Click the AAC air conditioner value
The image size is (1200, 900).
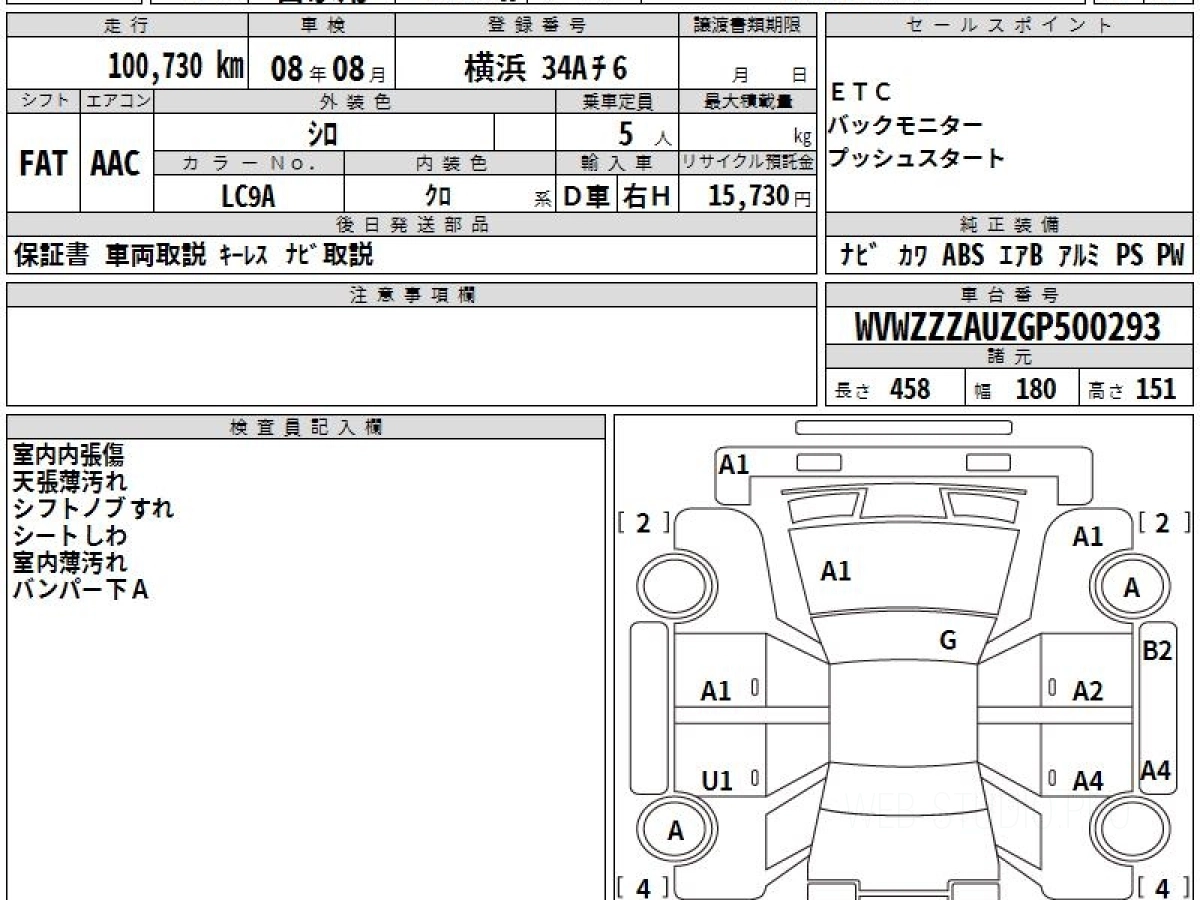(116, 165)
